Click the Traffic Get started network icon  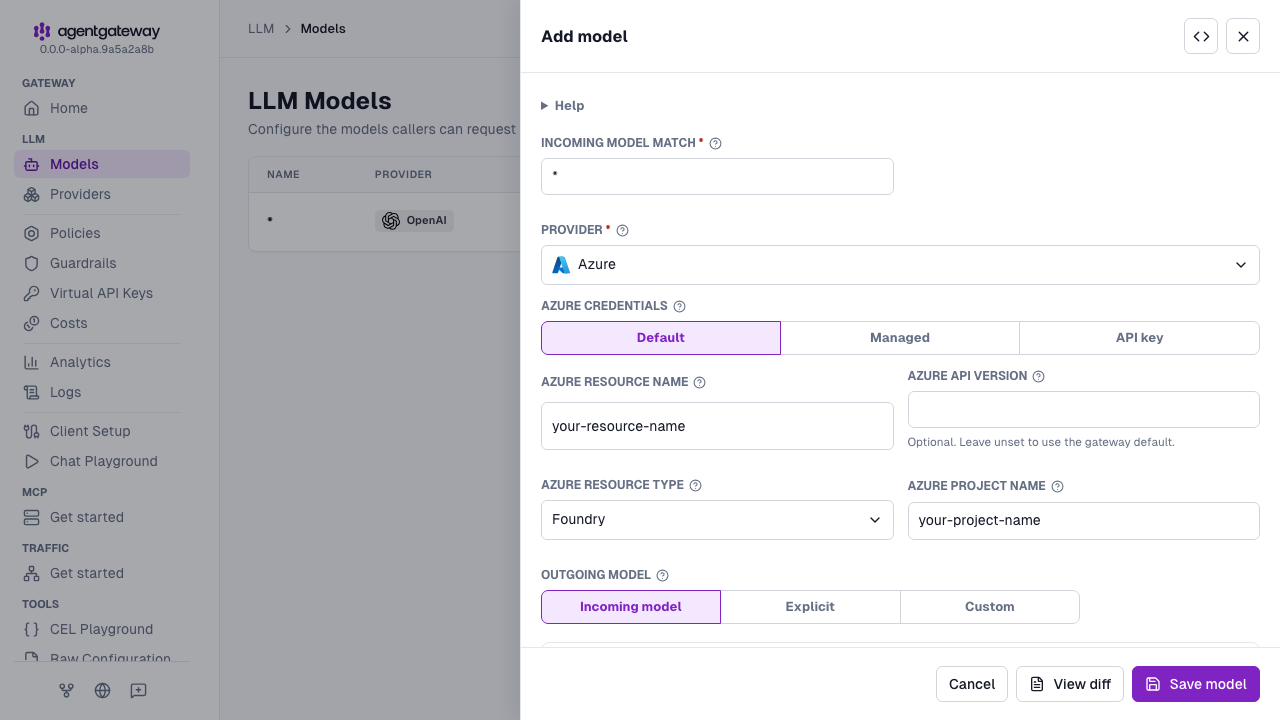tap(32, 573)
